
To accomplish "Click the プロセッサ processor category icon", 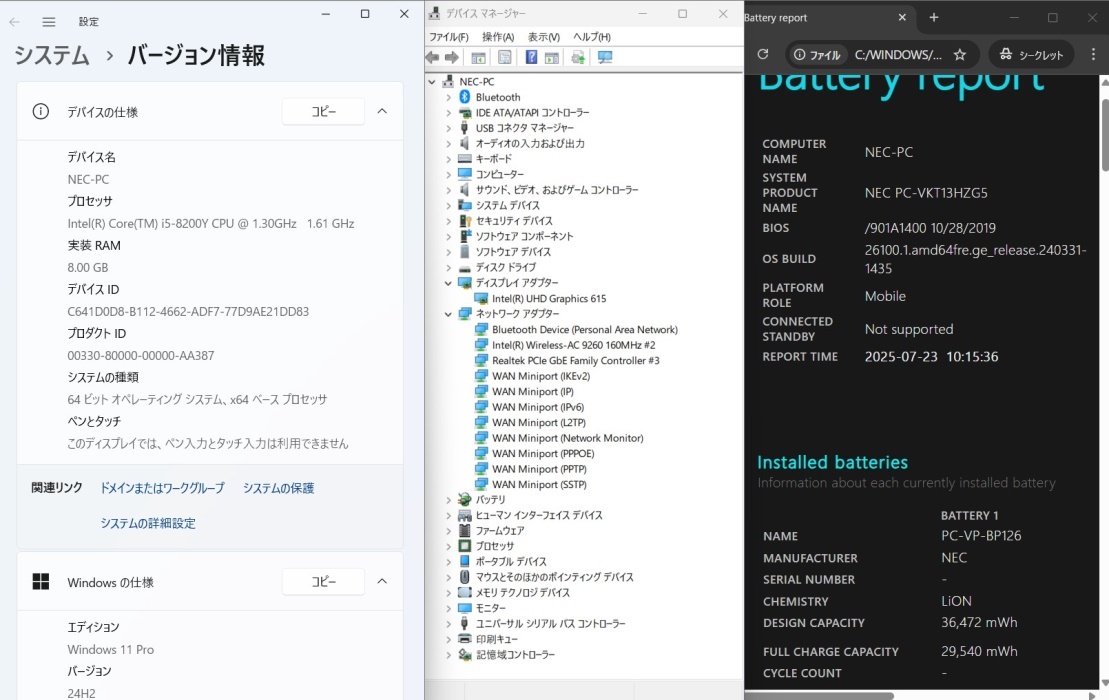I will [465, 546].
